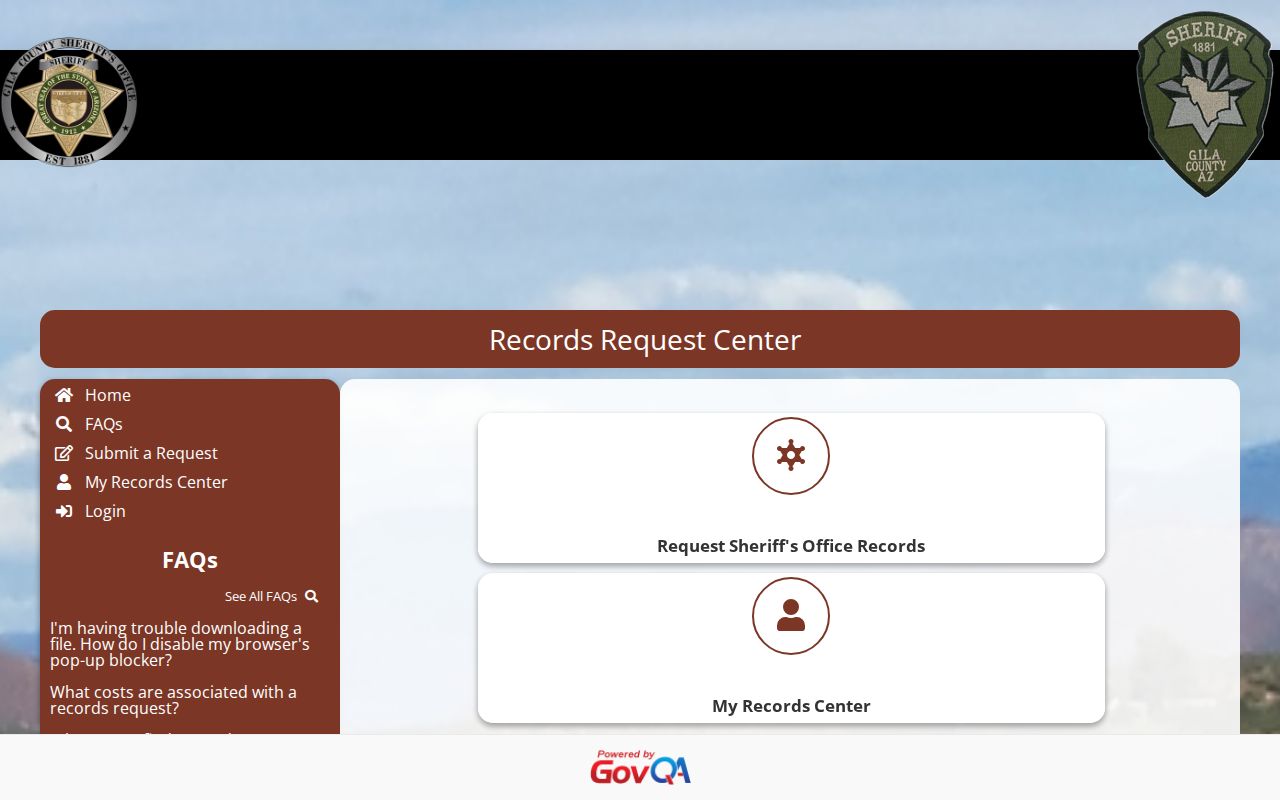Click the Request Sheriff's Office Records label
Image resolution: width=1280 pixels, height=800 pixels.
pos(791,546)
